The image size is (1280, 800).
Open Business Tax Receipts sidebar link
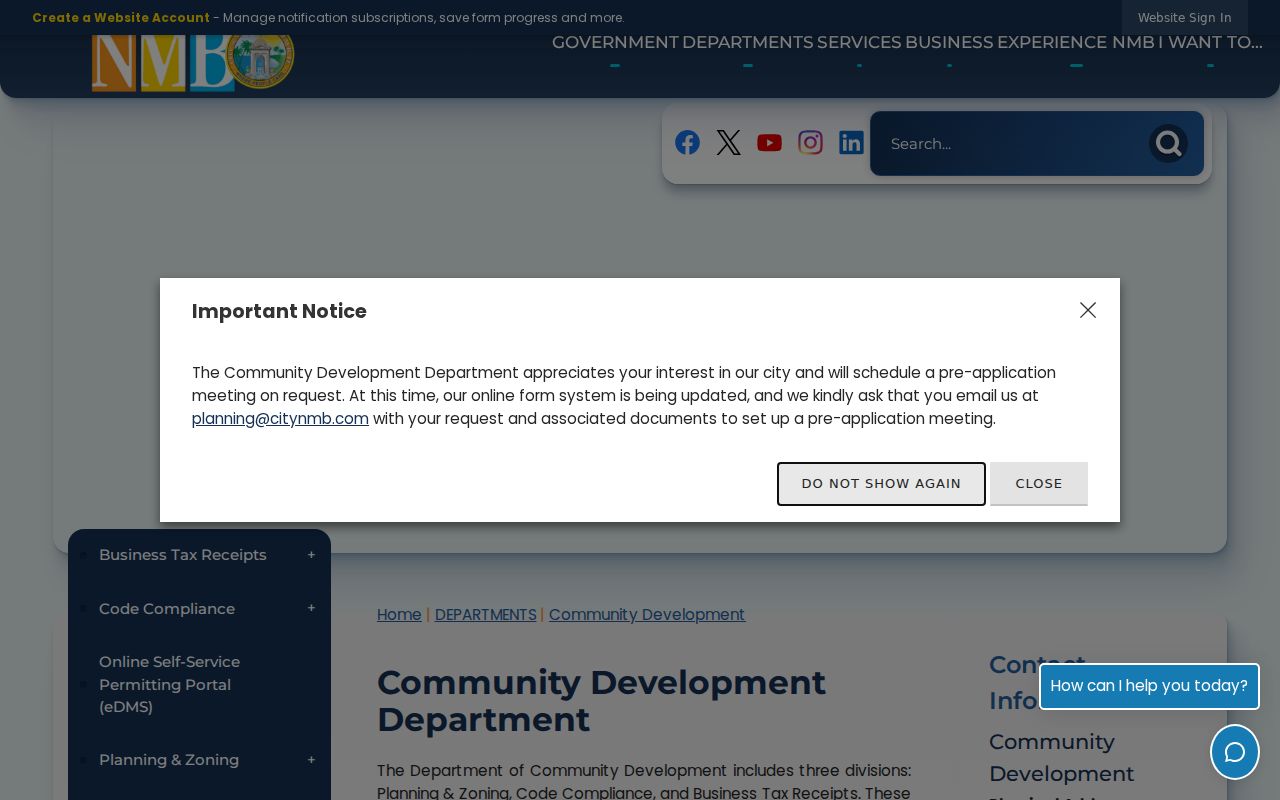[x=183, y=555]
